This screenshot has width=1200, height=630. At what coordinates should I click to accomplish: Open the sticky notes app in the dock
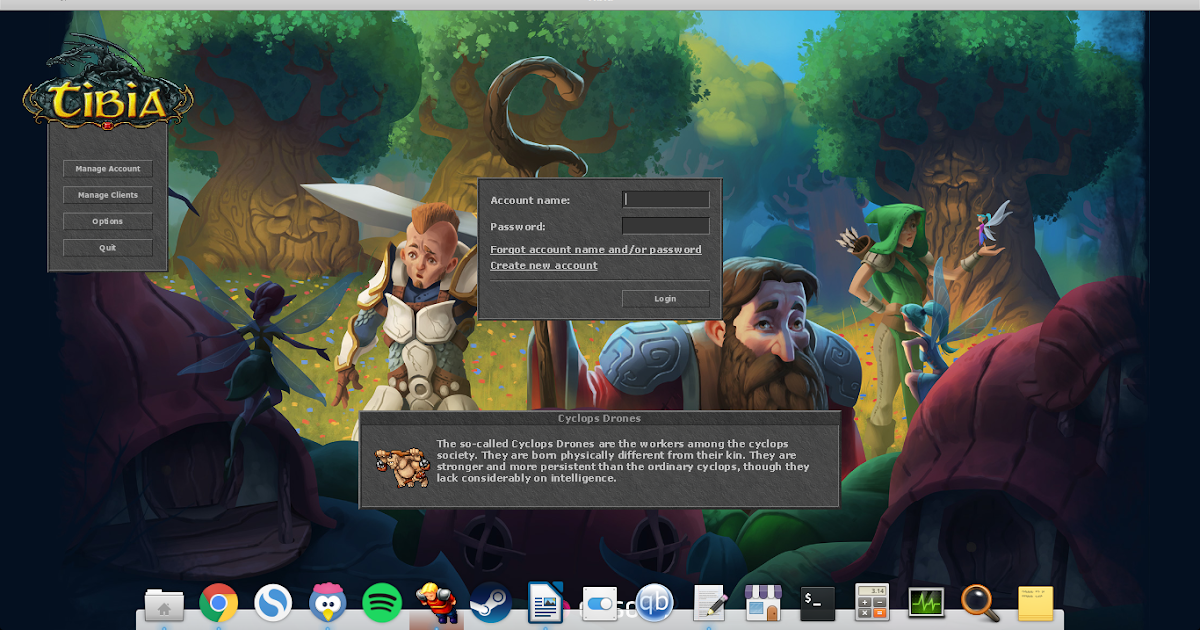[1035, 603]
